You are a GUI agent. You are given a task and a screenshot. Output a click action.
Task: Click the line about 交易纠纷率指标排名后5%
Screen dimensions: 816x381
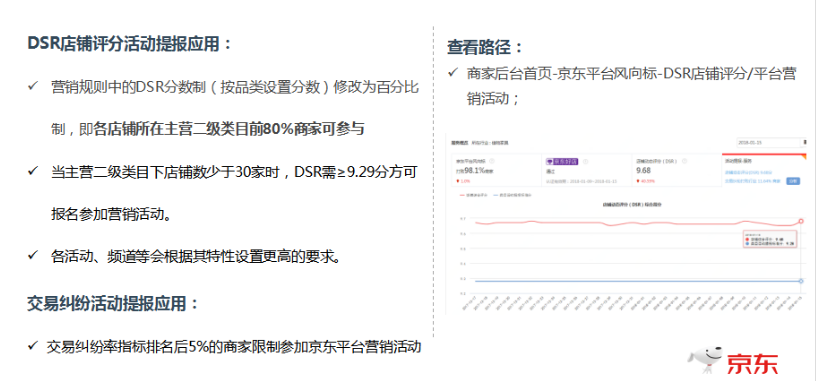234,347
